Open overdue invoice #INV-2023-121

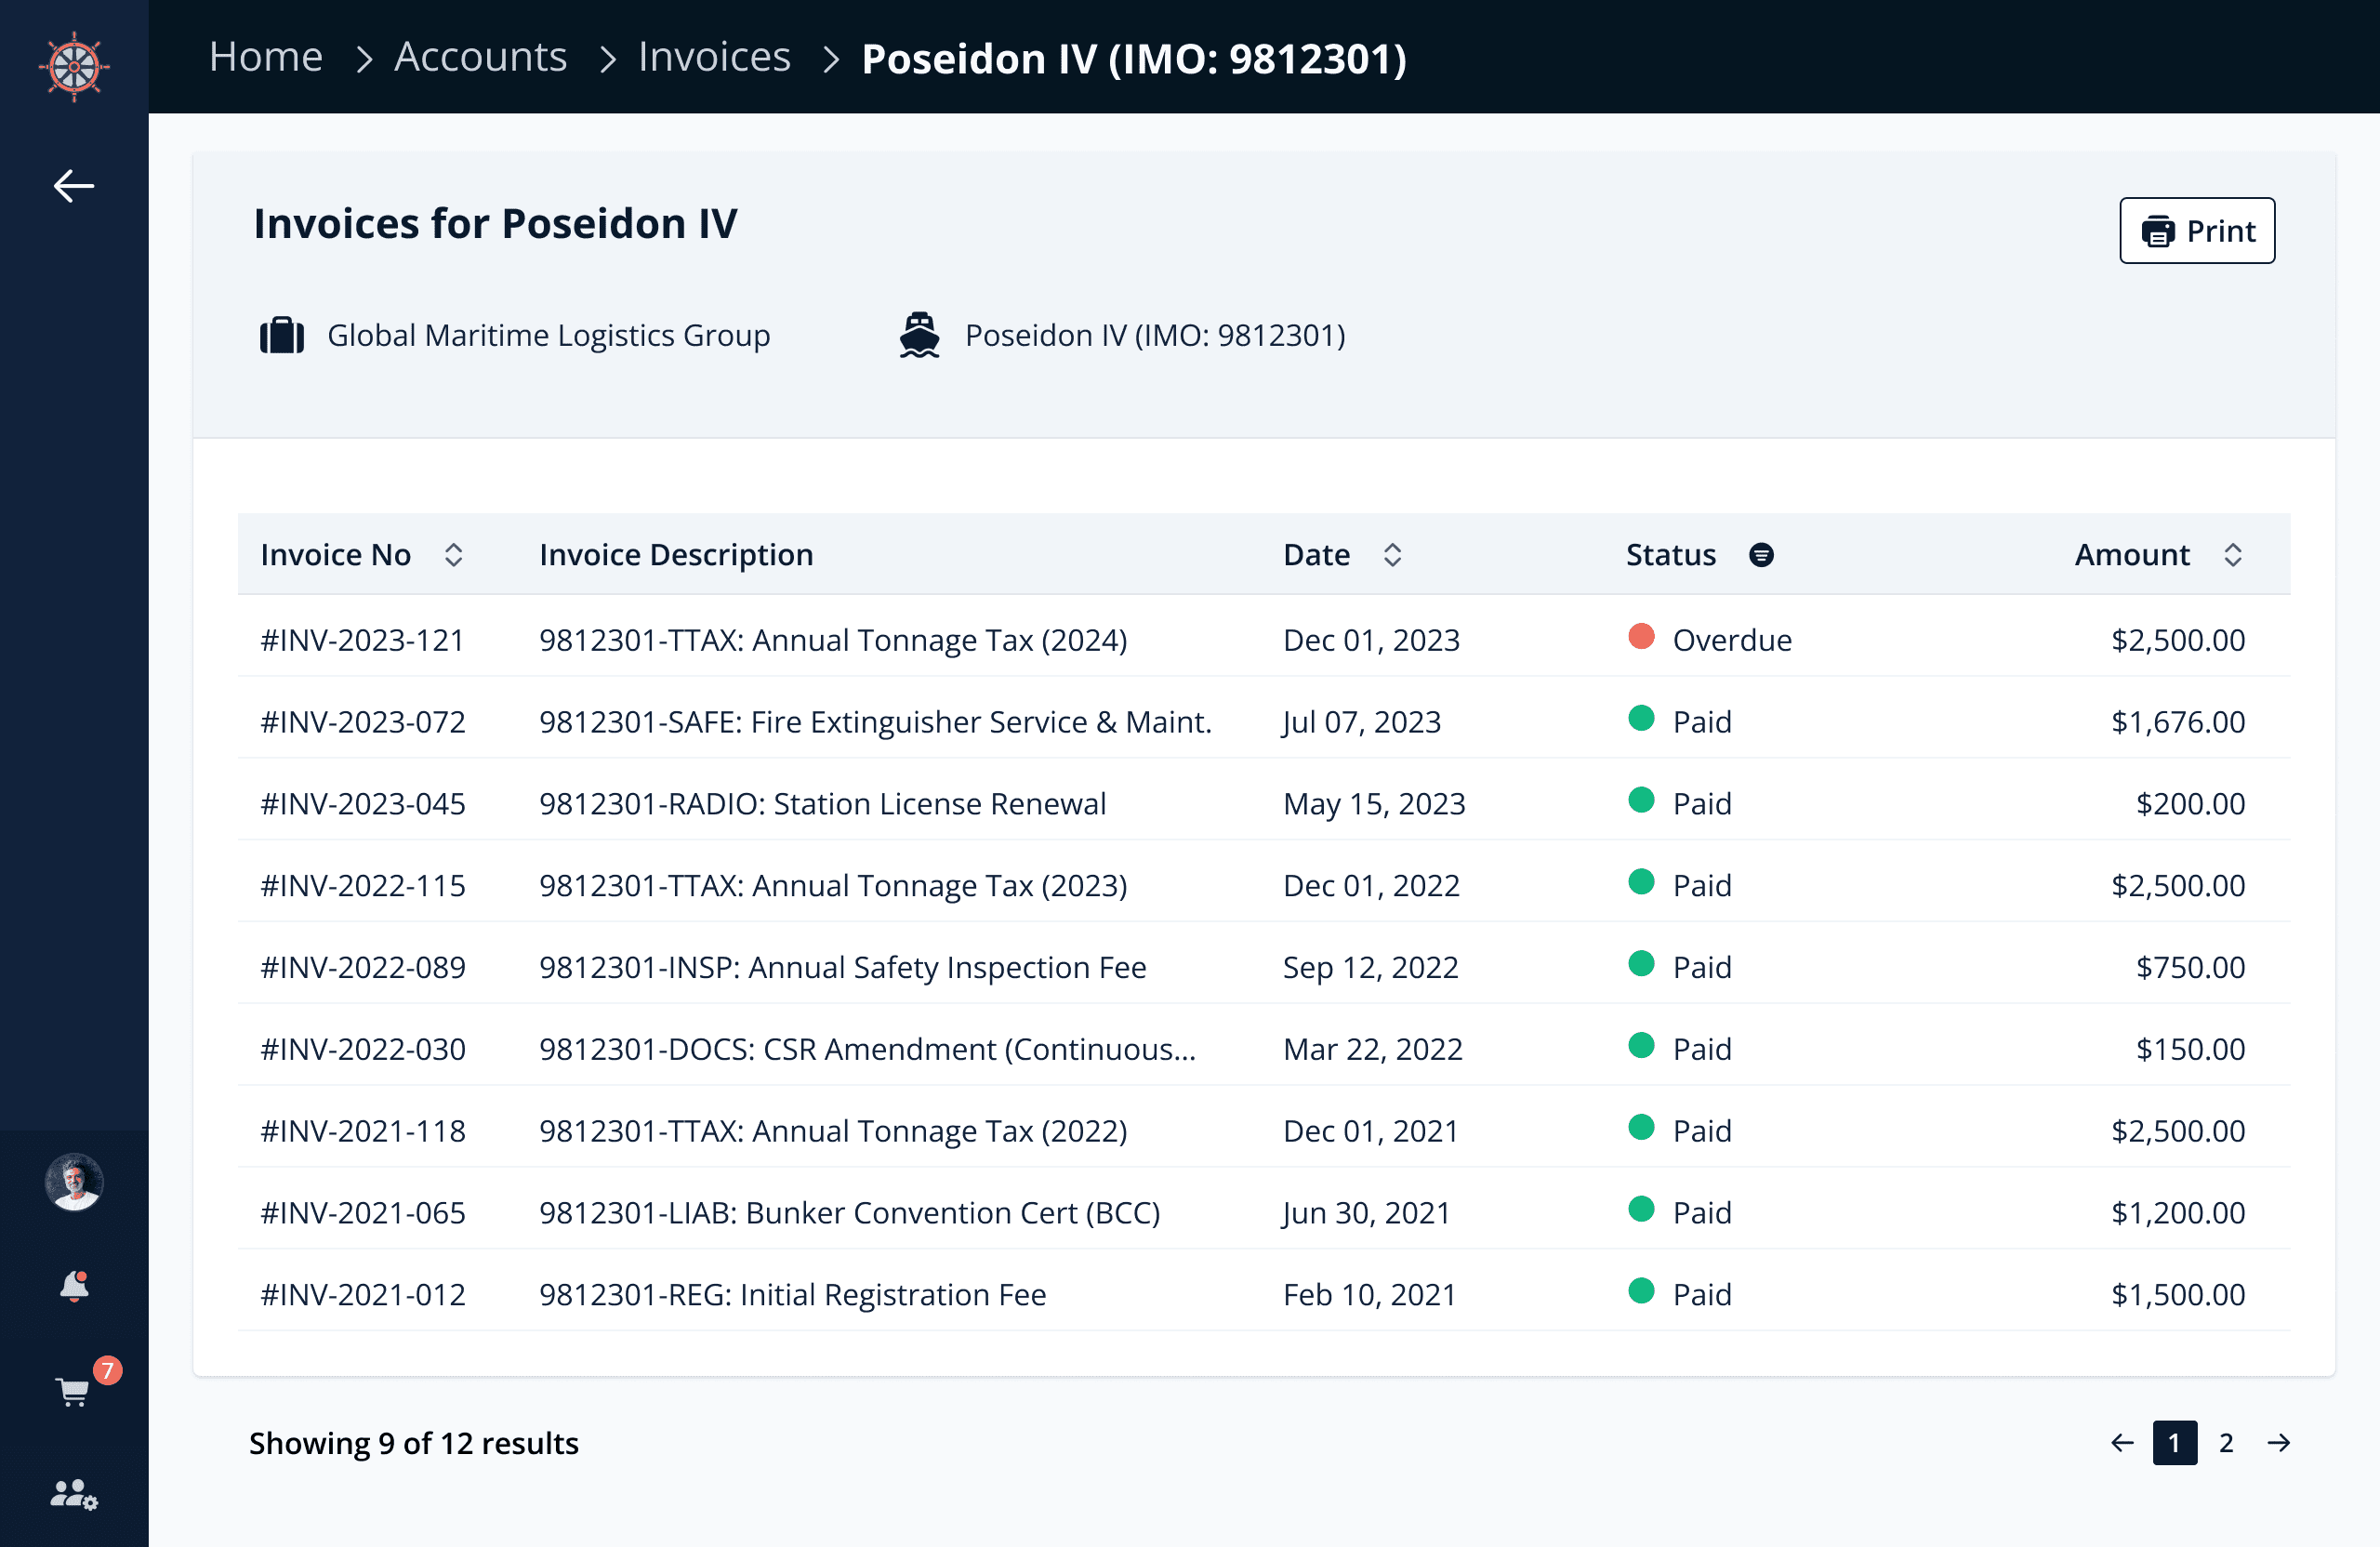click(363, 640)
